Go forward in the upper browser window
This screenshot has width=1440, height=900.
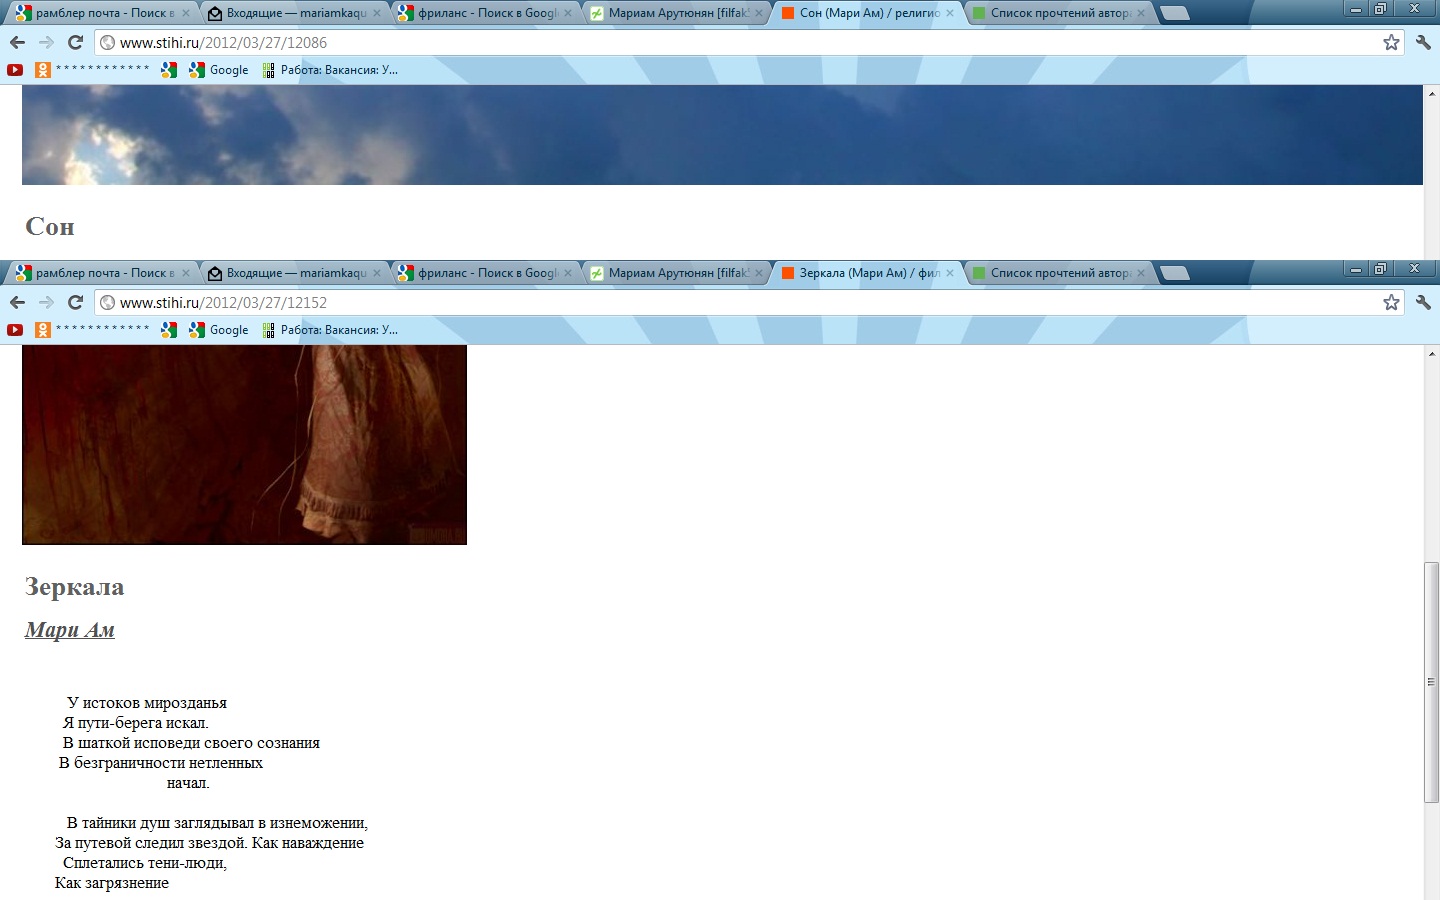pyautogui.click(x=46, y=42)
